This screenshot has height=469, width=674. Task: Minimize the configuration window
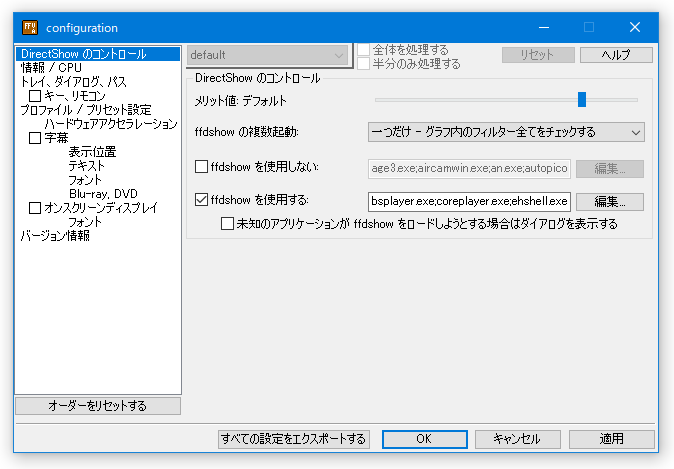[x=544, y=28]
